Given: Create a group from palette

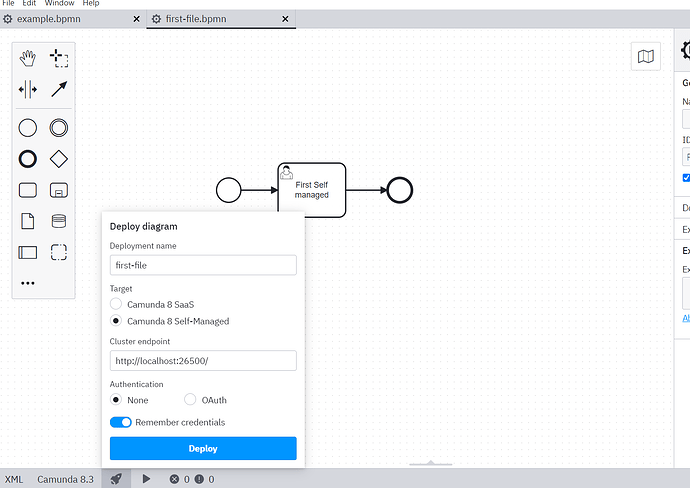Looking at the screenshot, I should (59, 252).
